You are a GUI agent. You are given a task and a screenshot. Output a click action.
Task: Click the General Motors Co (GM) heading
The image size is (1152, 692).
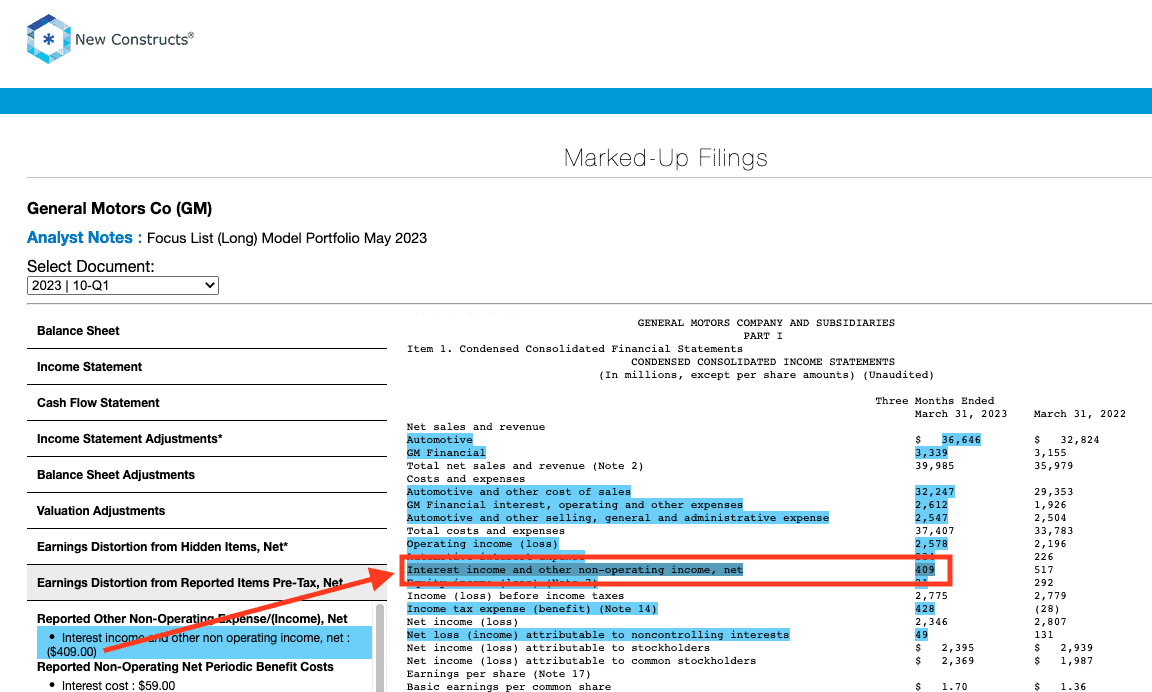[120, 208]
